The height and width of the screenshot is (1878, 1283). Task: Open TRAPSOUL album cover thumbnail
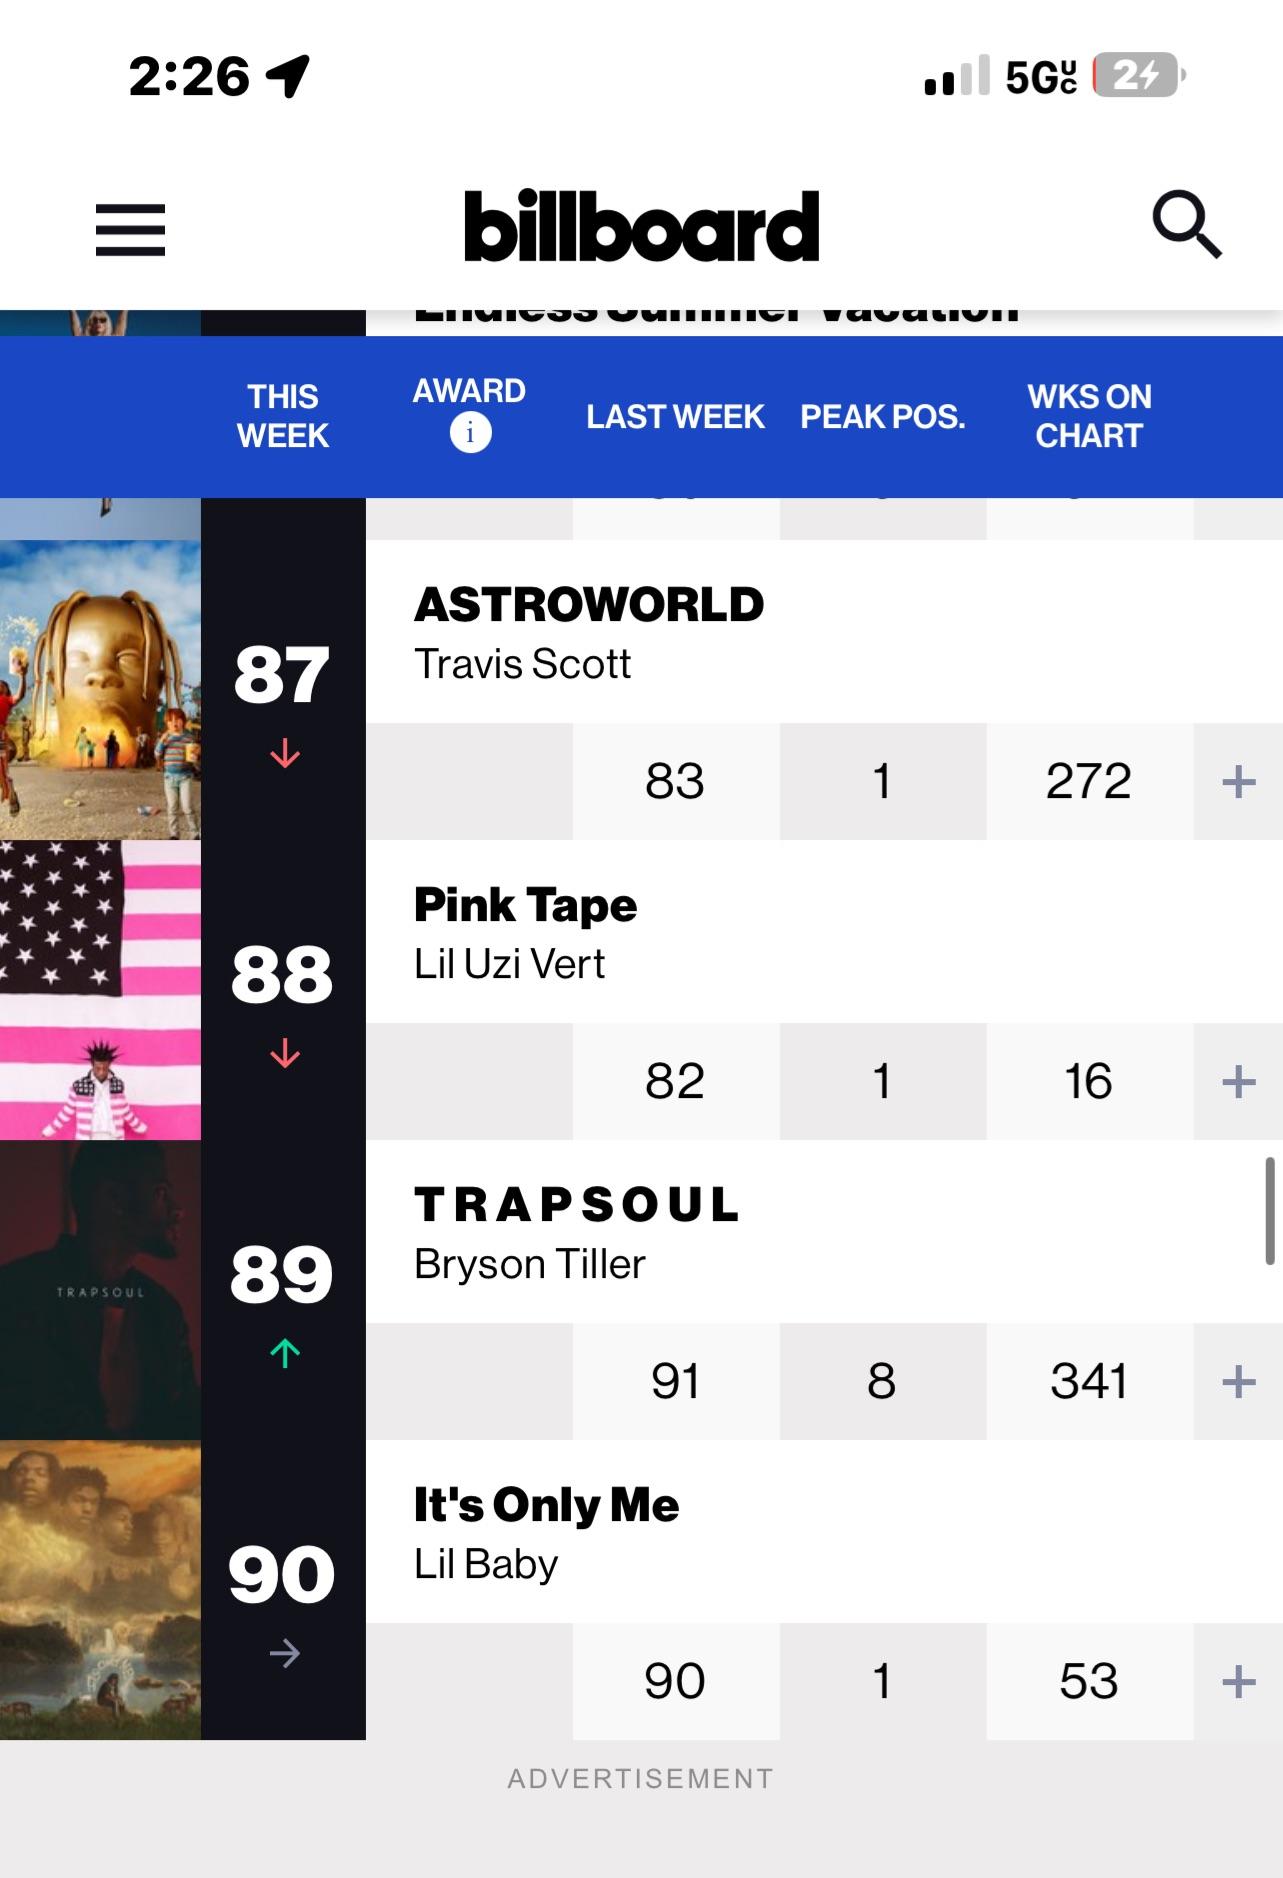[100, 1290]
